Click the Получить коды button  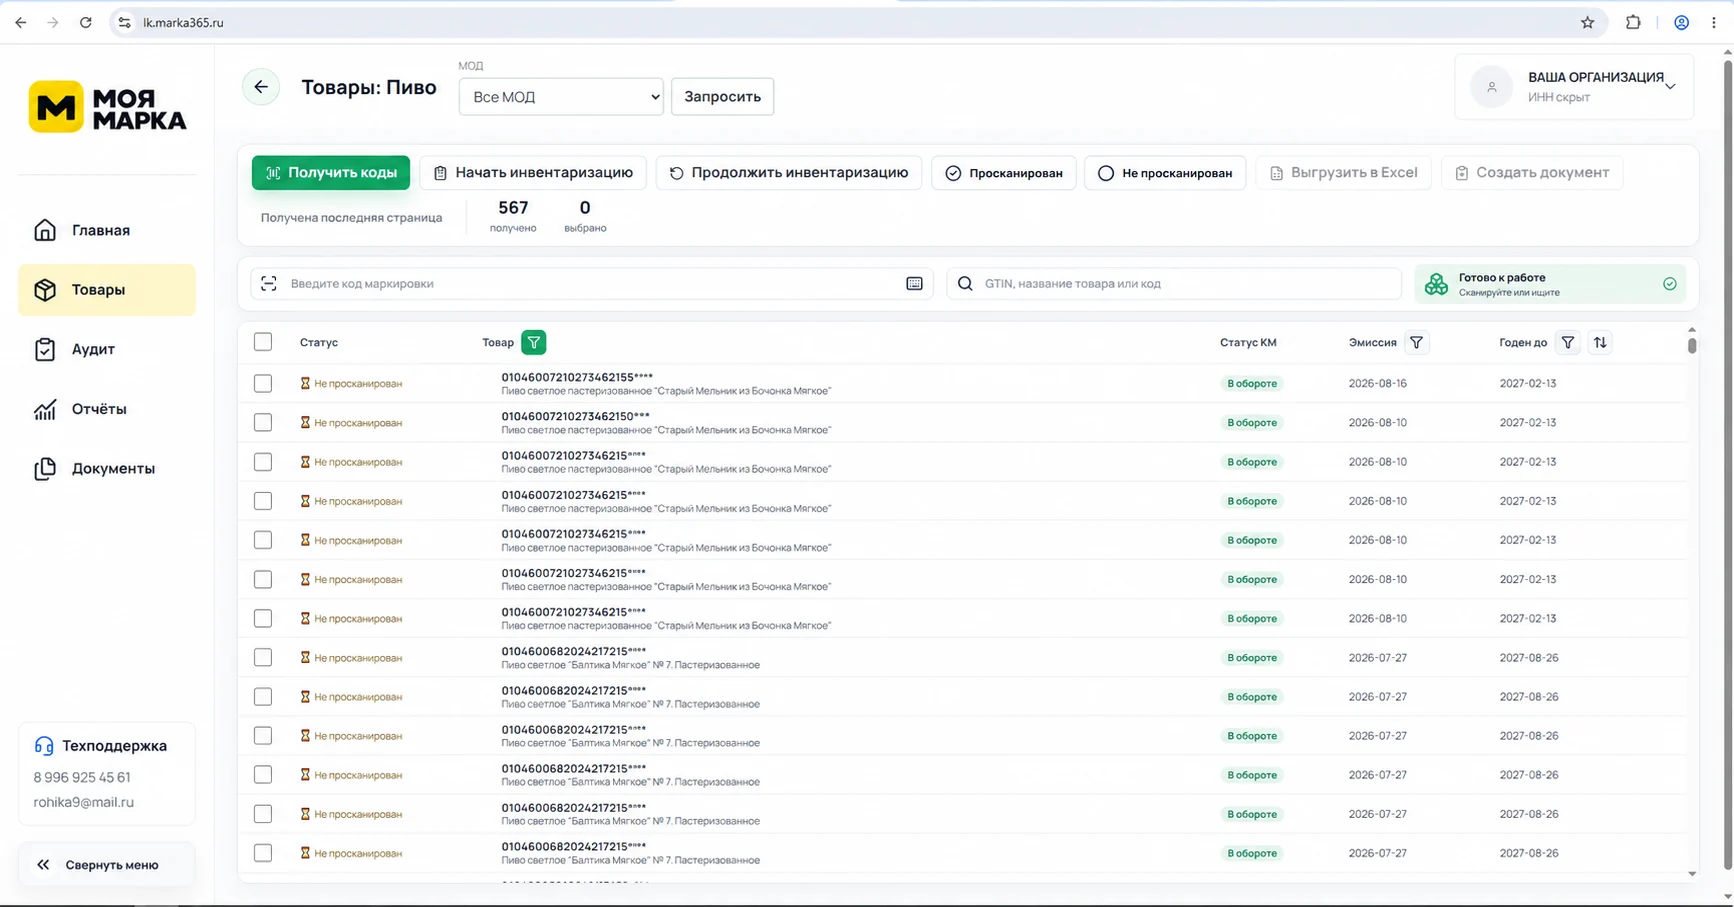pyautogui.click(x=331, y=173)
